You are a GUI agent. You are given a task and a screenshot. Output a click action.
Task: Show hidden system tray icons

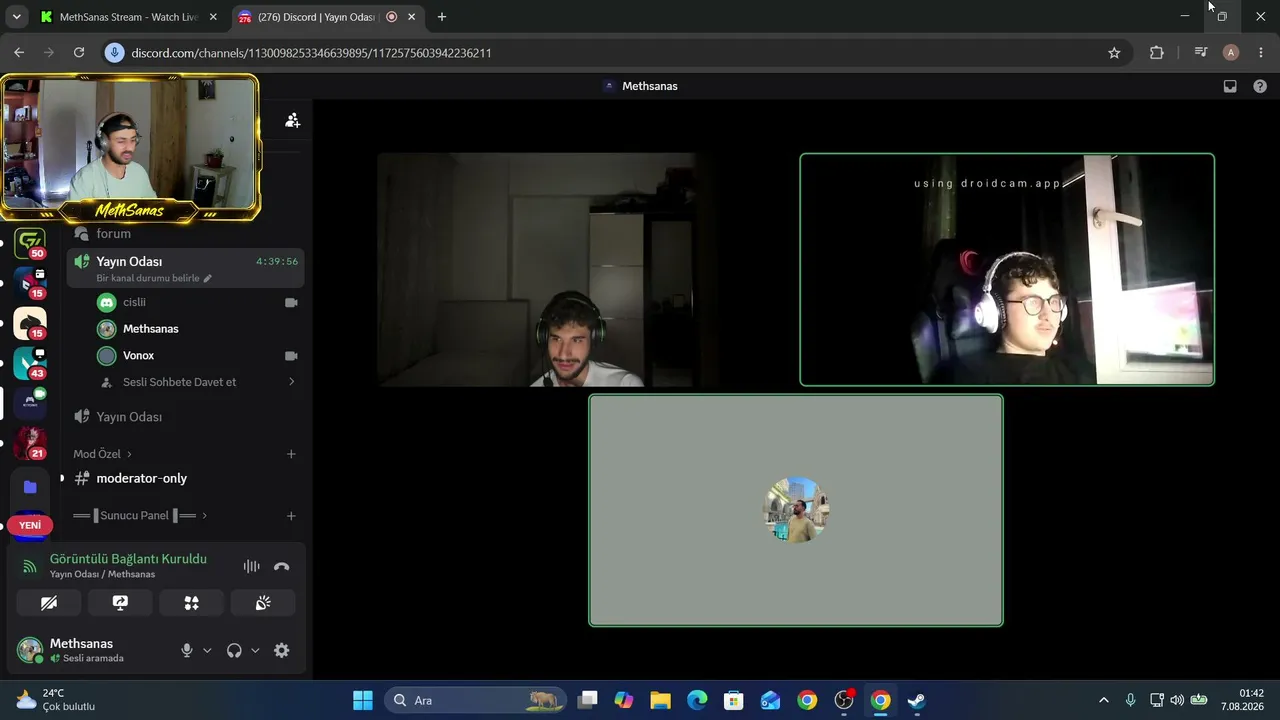[1104, 700]
